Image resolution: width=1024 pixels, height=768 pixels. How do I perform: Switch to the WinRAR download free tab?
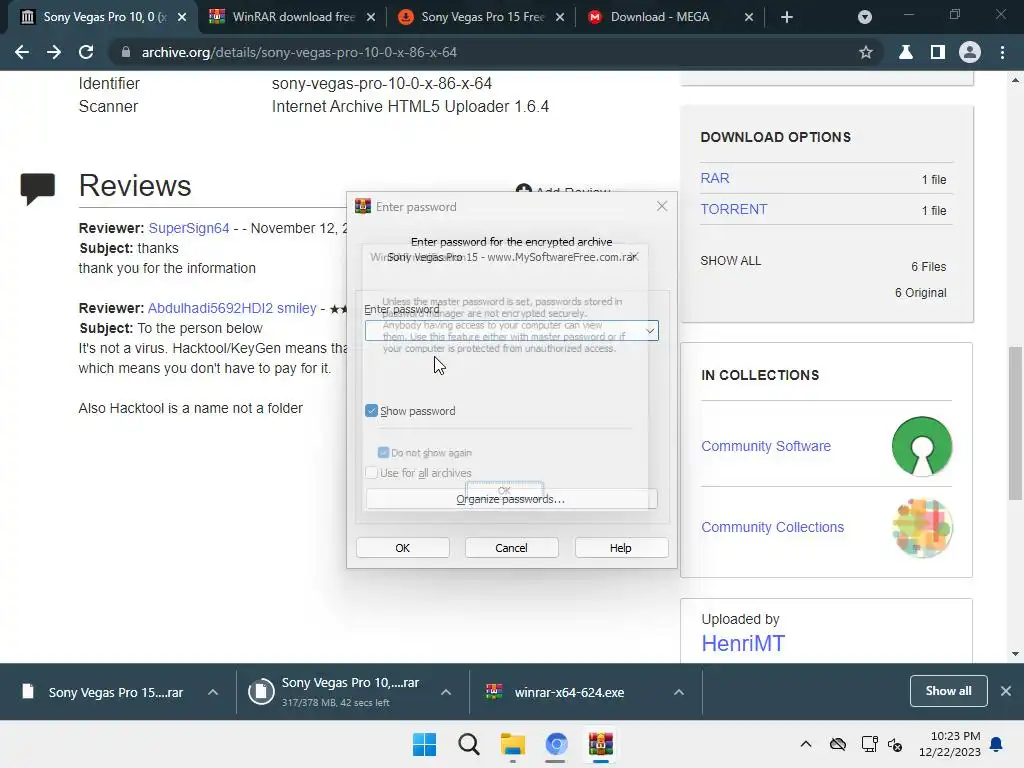tap(292, 17)
